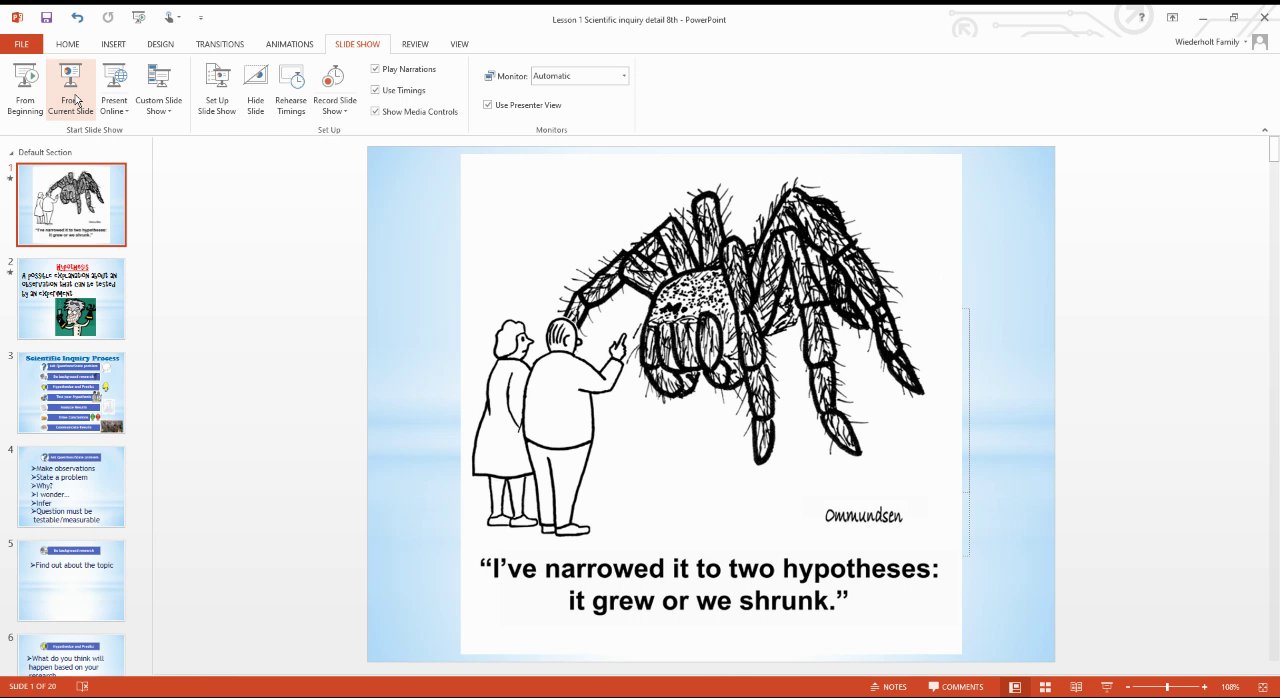Start Slide Show from status bar icon
This screenshot has width=1280, height=698.
[x=1106, y=687]
